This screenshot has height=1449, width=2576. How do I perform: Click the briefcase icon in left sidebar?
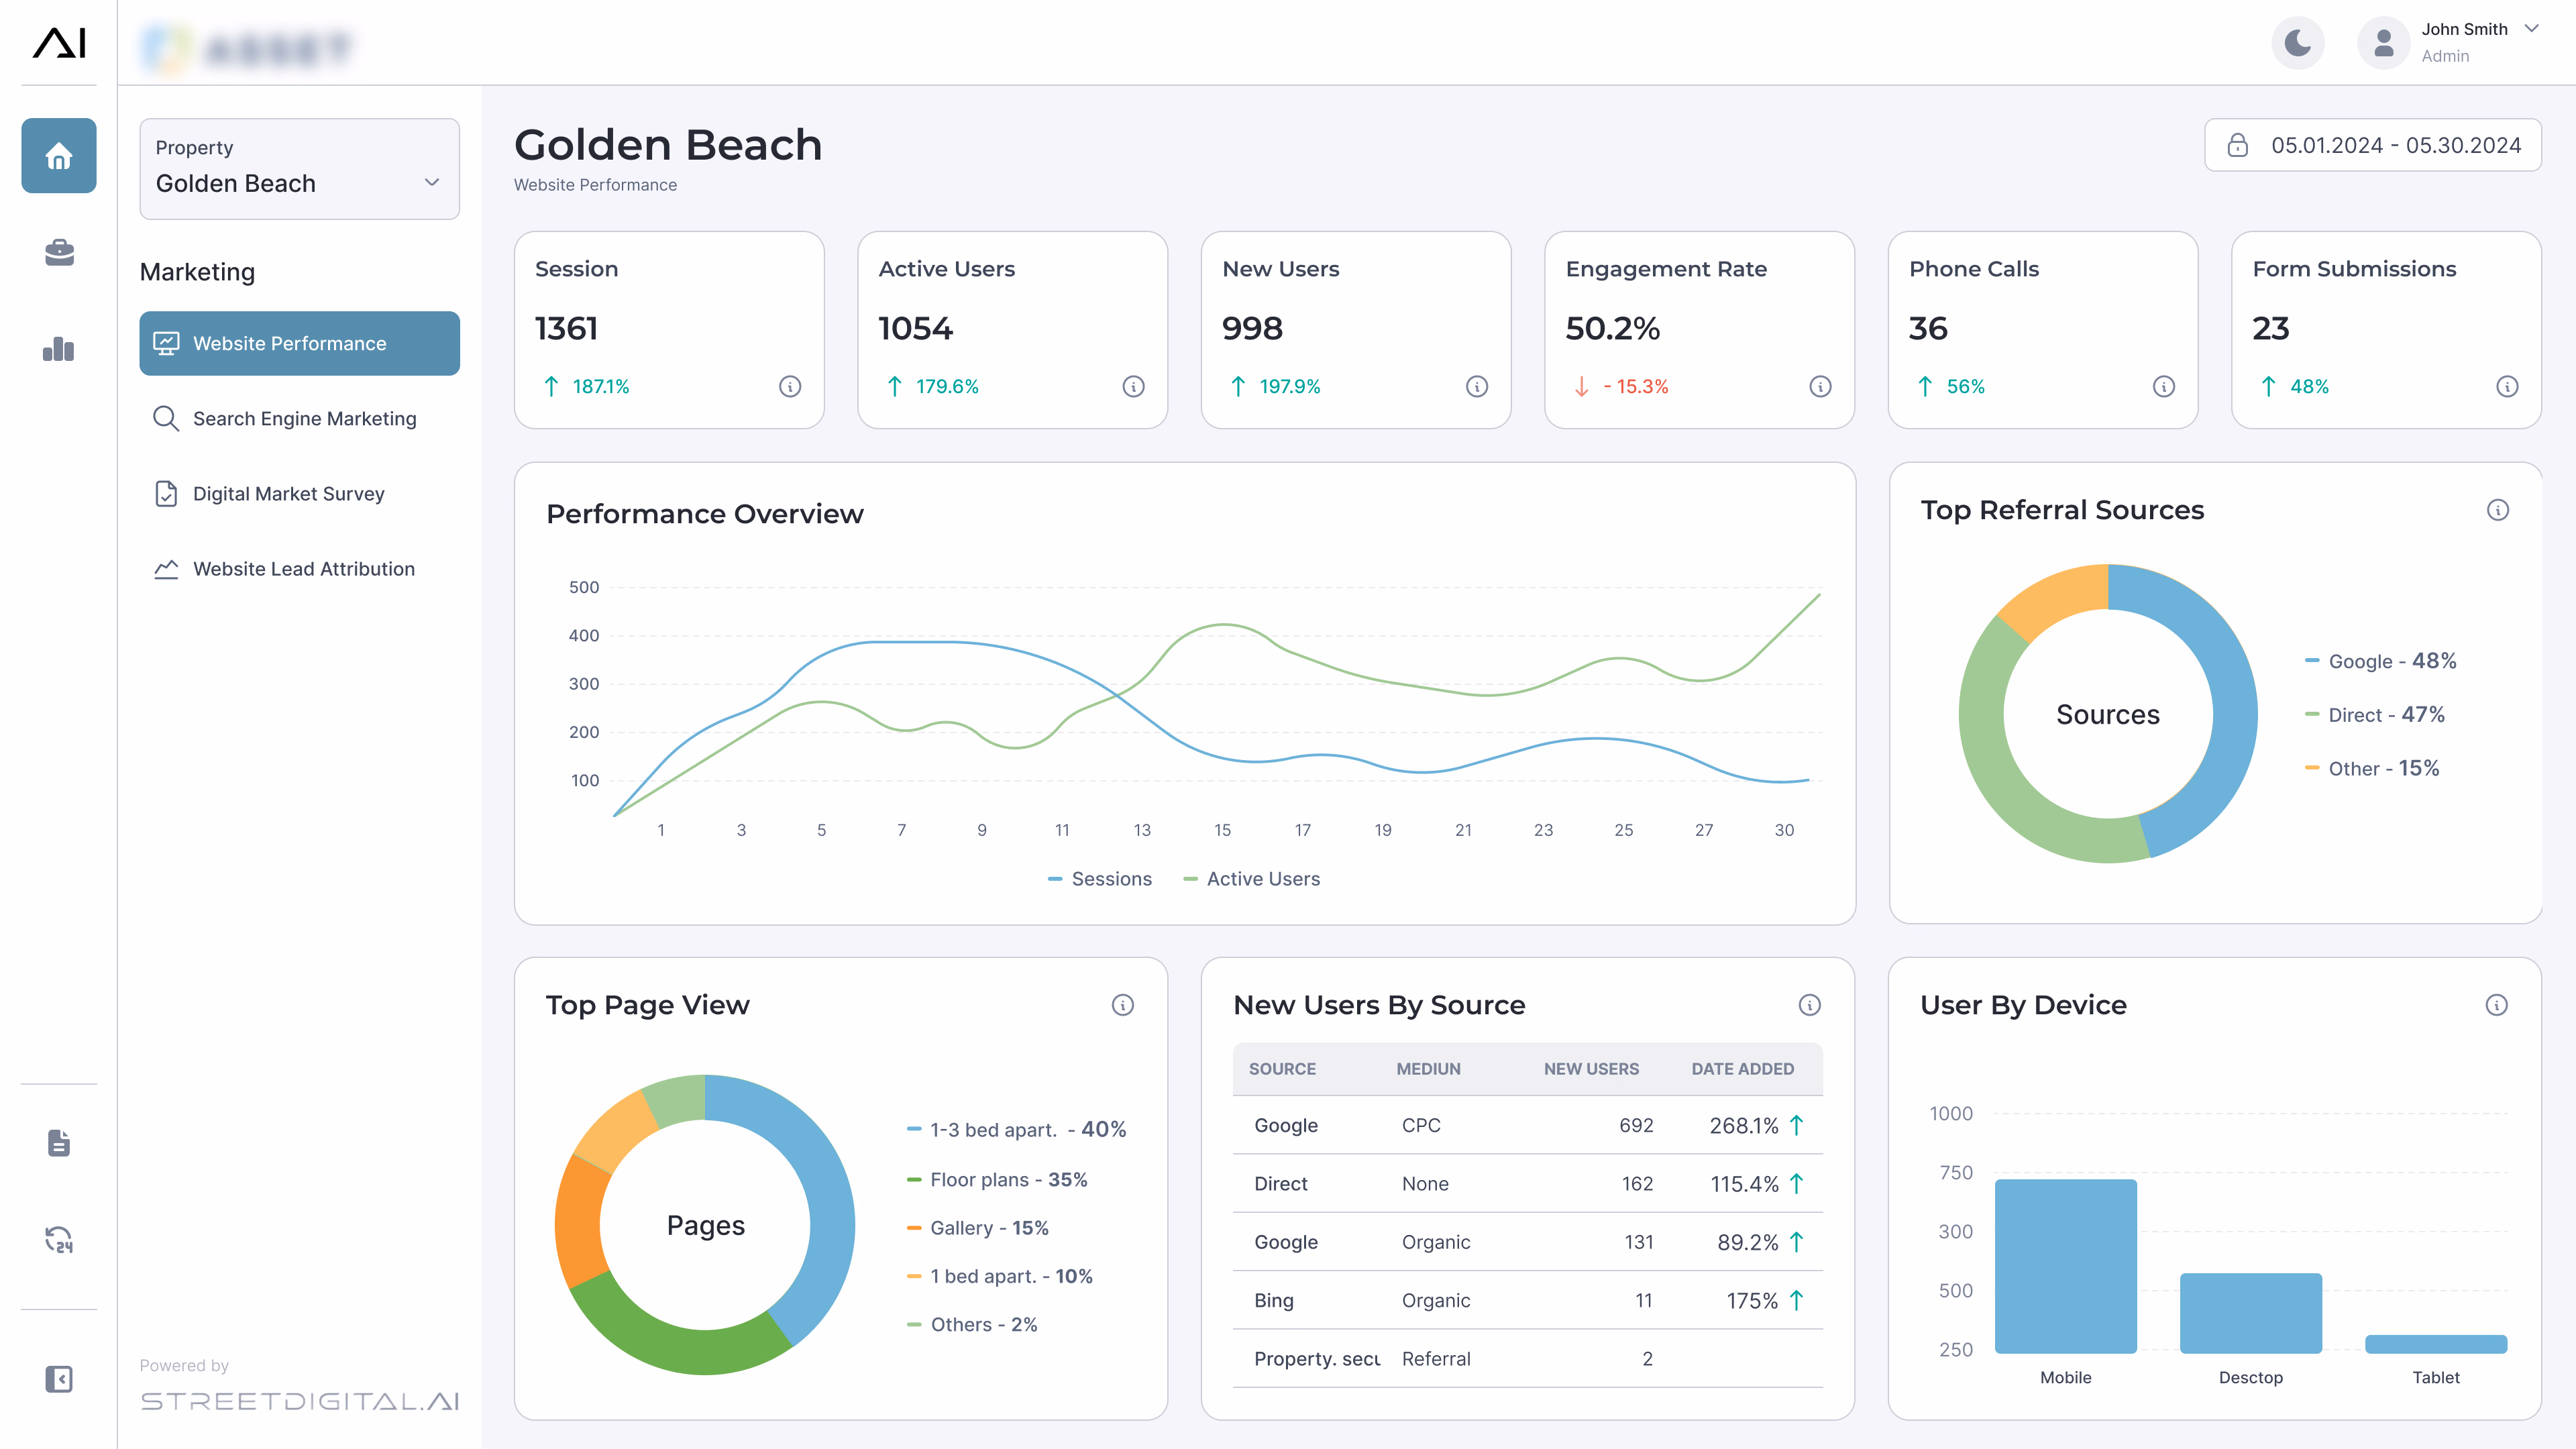pos(59,252)
